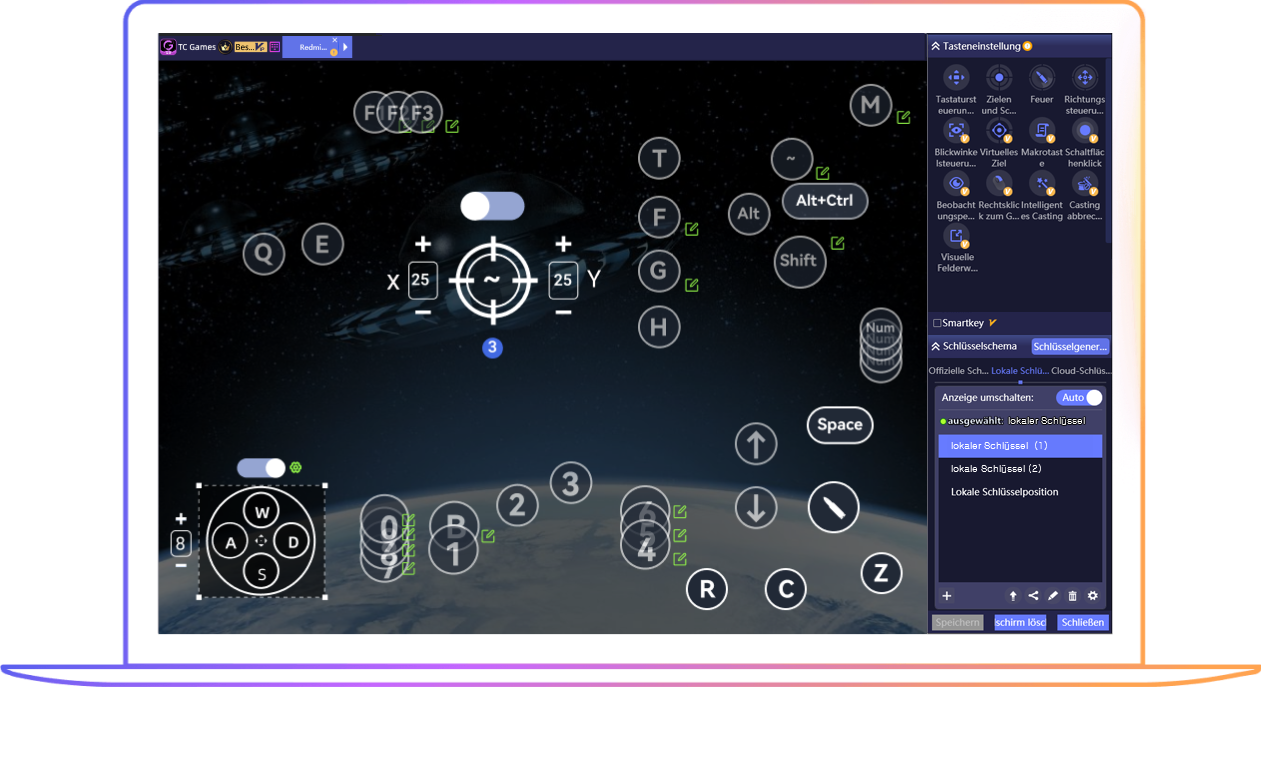Click the Speichern button
The image size is (1261, 769).
pos(957,622)
